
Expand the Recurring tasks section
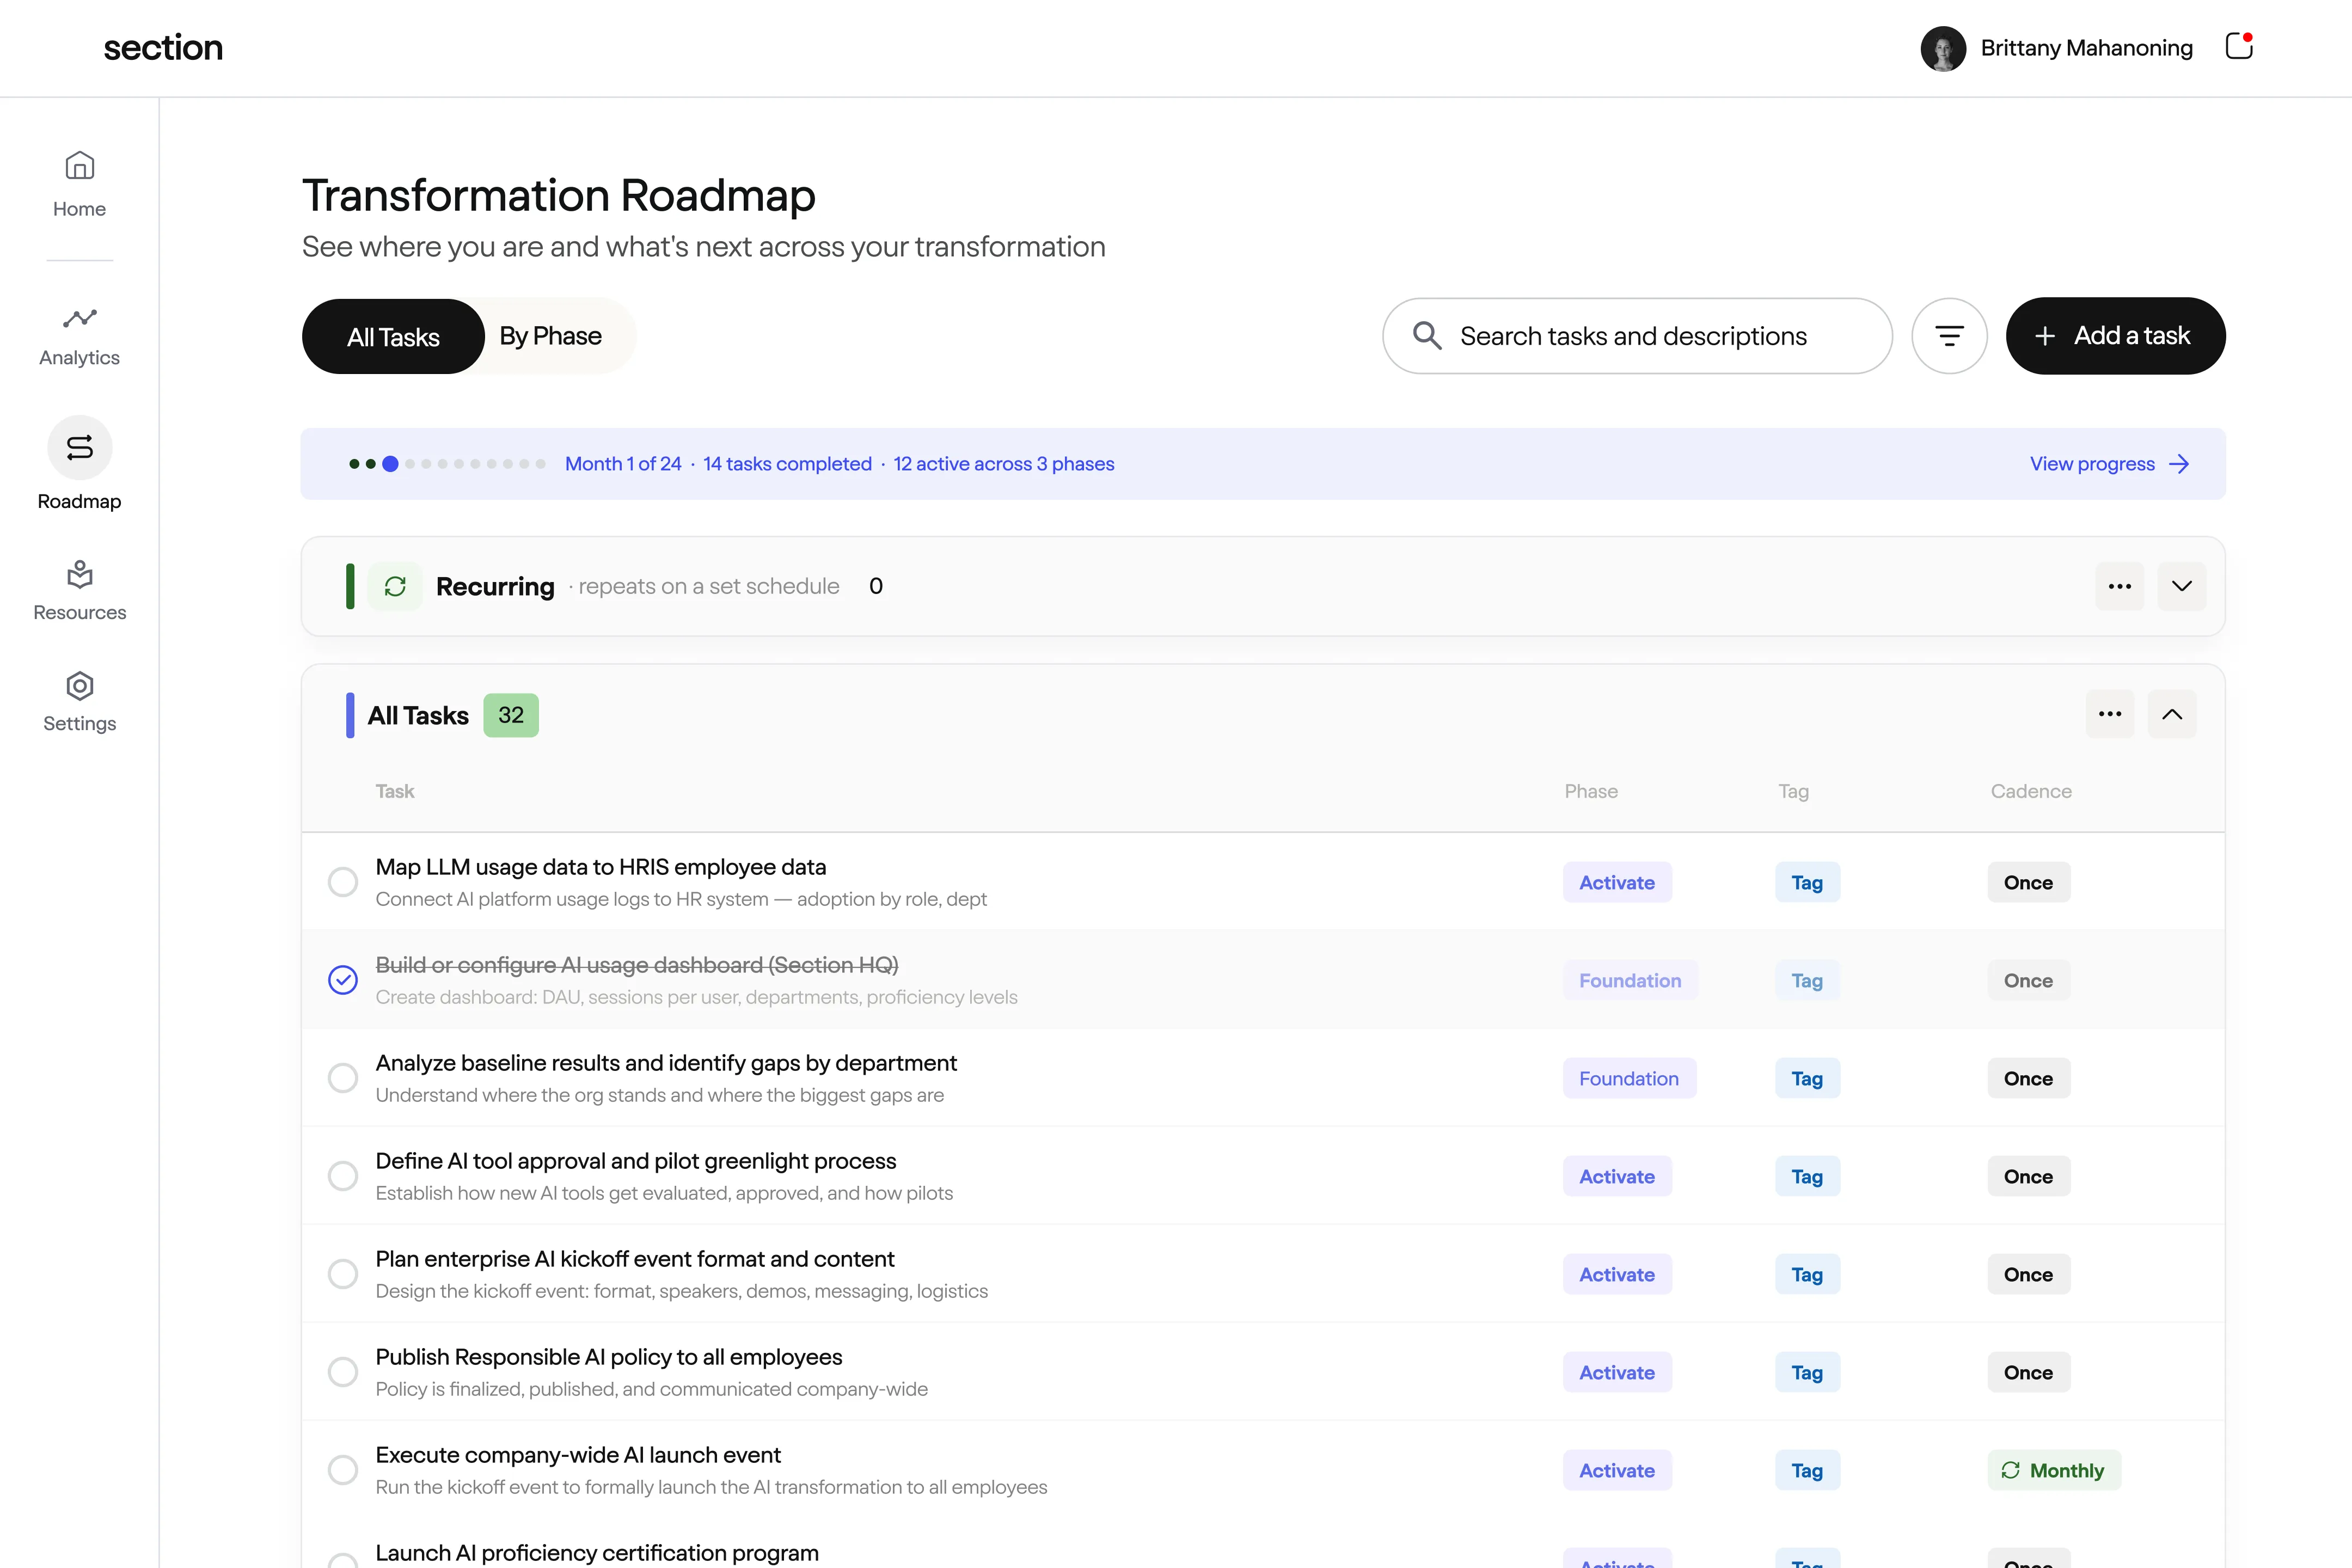coord(2182,586)
